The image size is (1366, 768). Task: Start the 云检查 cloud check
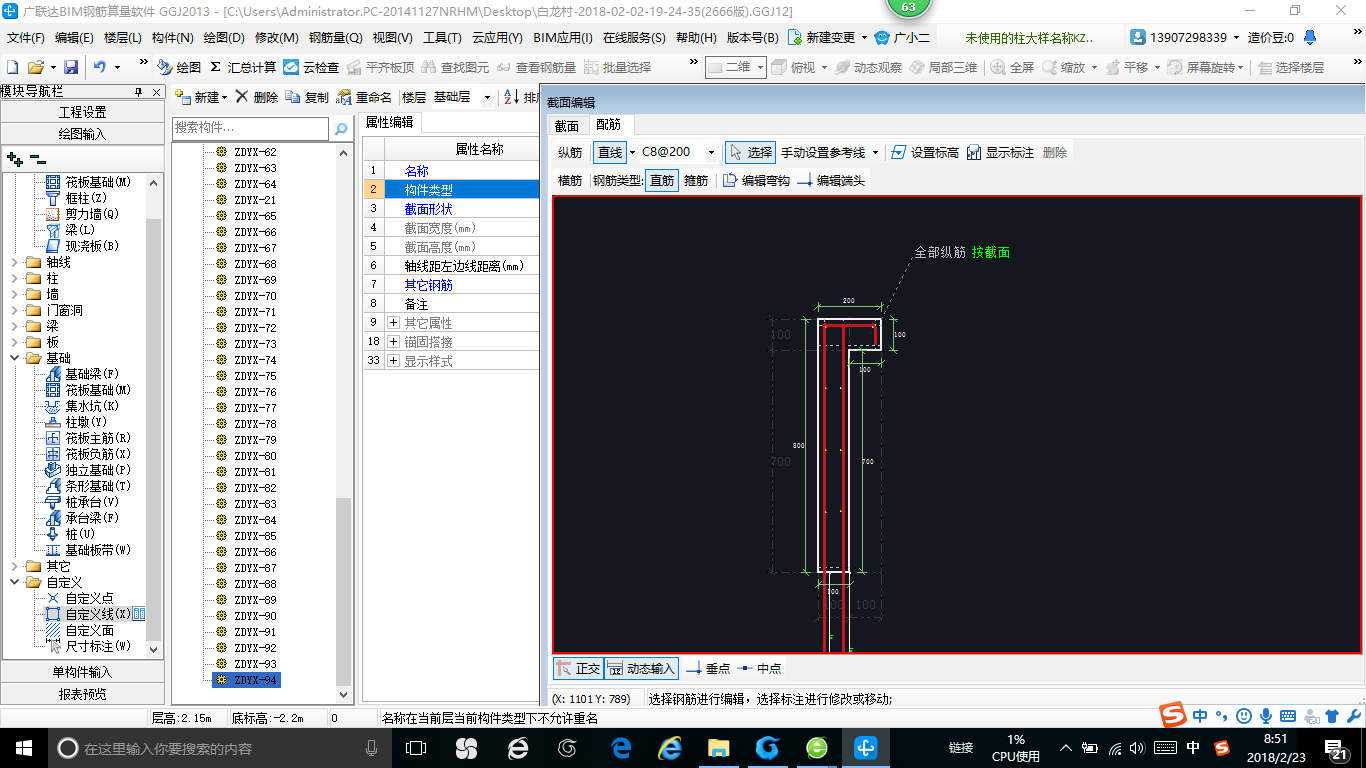(311, 67)
